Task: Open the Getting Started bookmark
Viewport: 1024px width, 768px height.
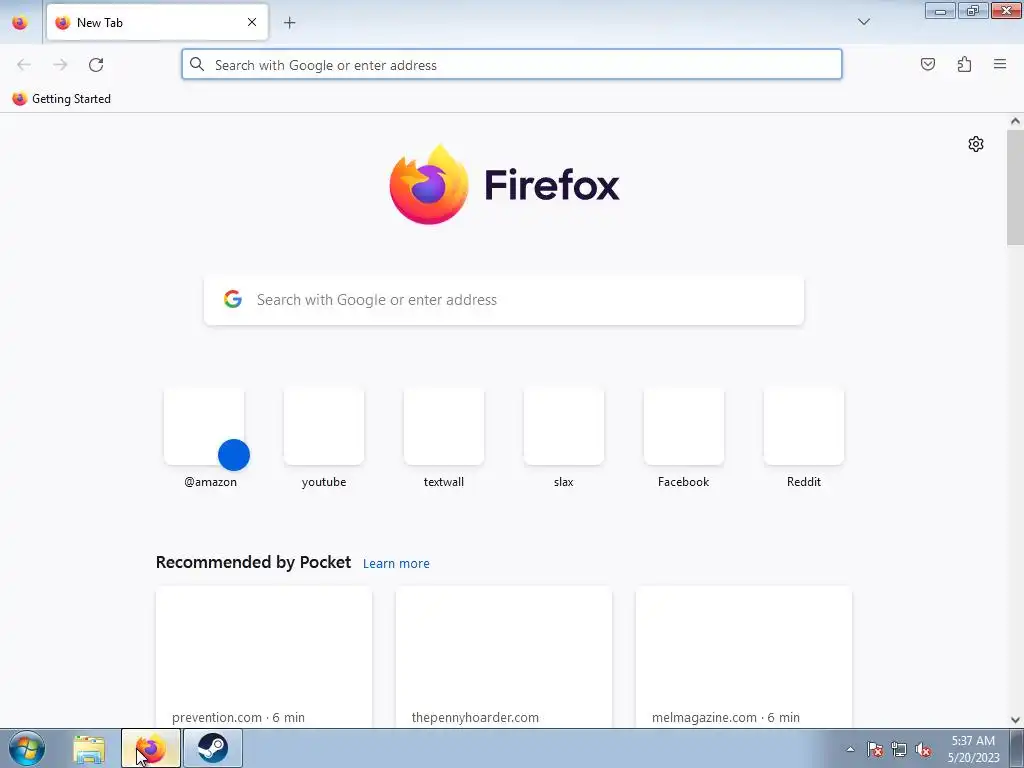Action: [61, 99]
